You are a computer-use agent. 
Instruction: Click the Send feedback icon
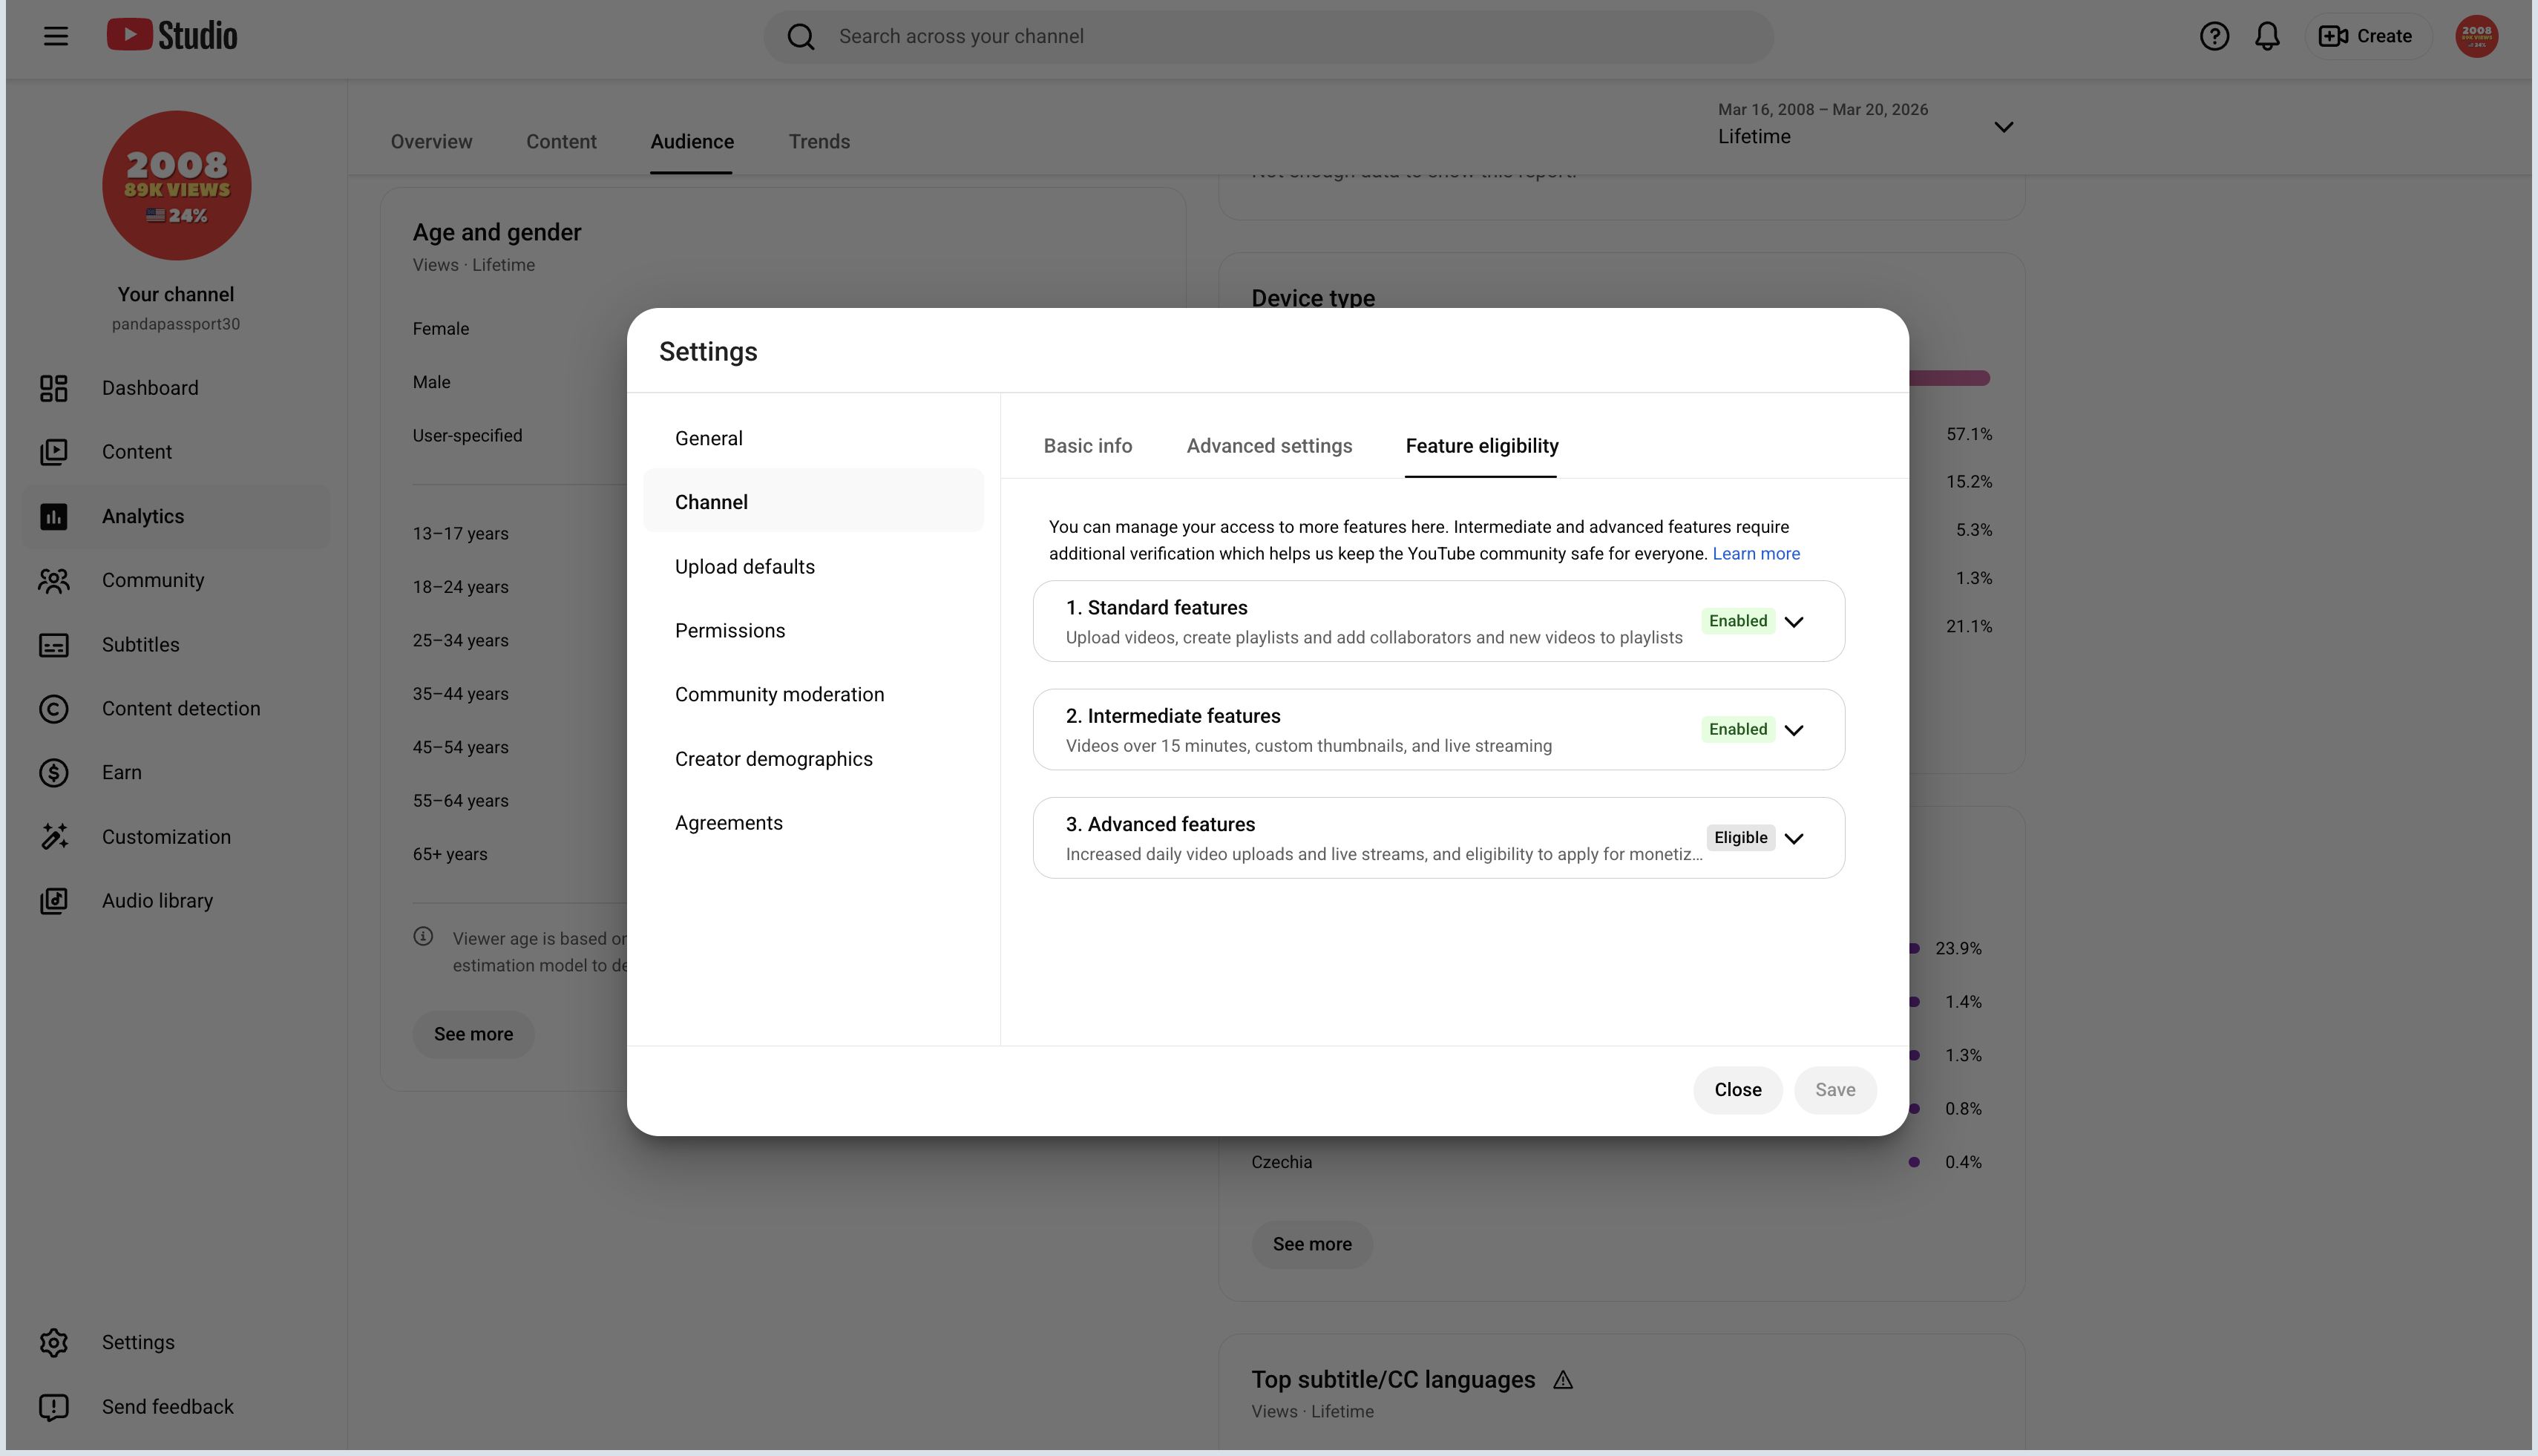pyautogui.click(x=54, y=1407)
